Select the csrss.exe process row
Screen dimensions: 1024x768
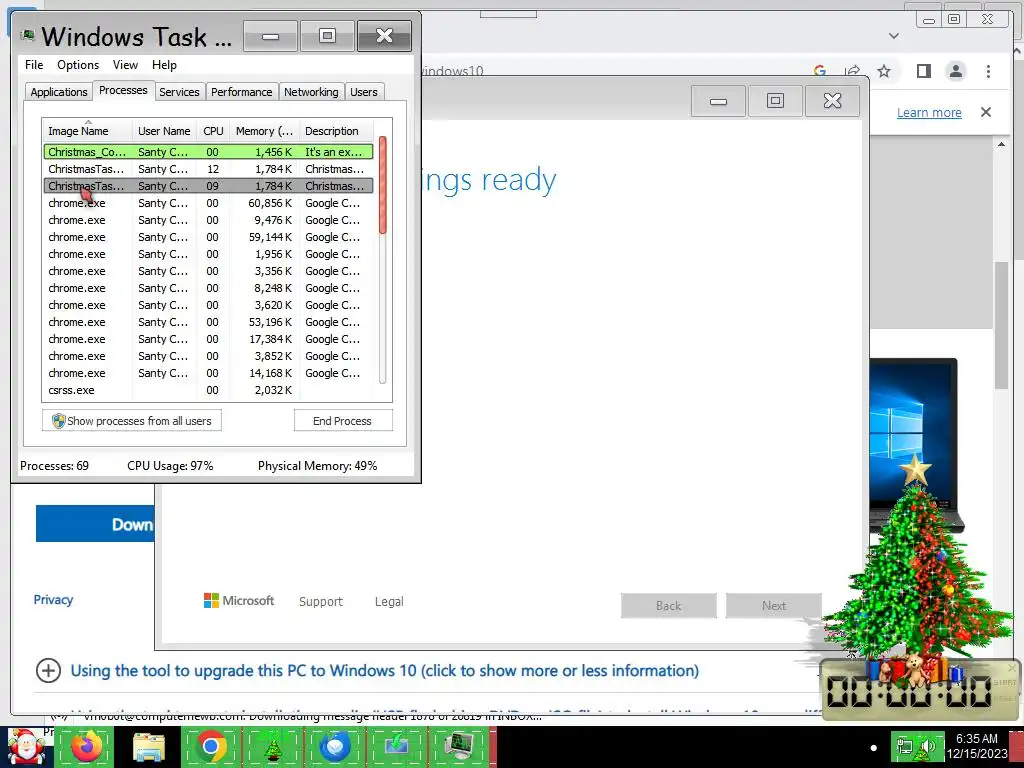pyautogui.click(x=208, y=389)
